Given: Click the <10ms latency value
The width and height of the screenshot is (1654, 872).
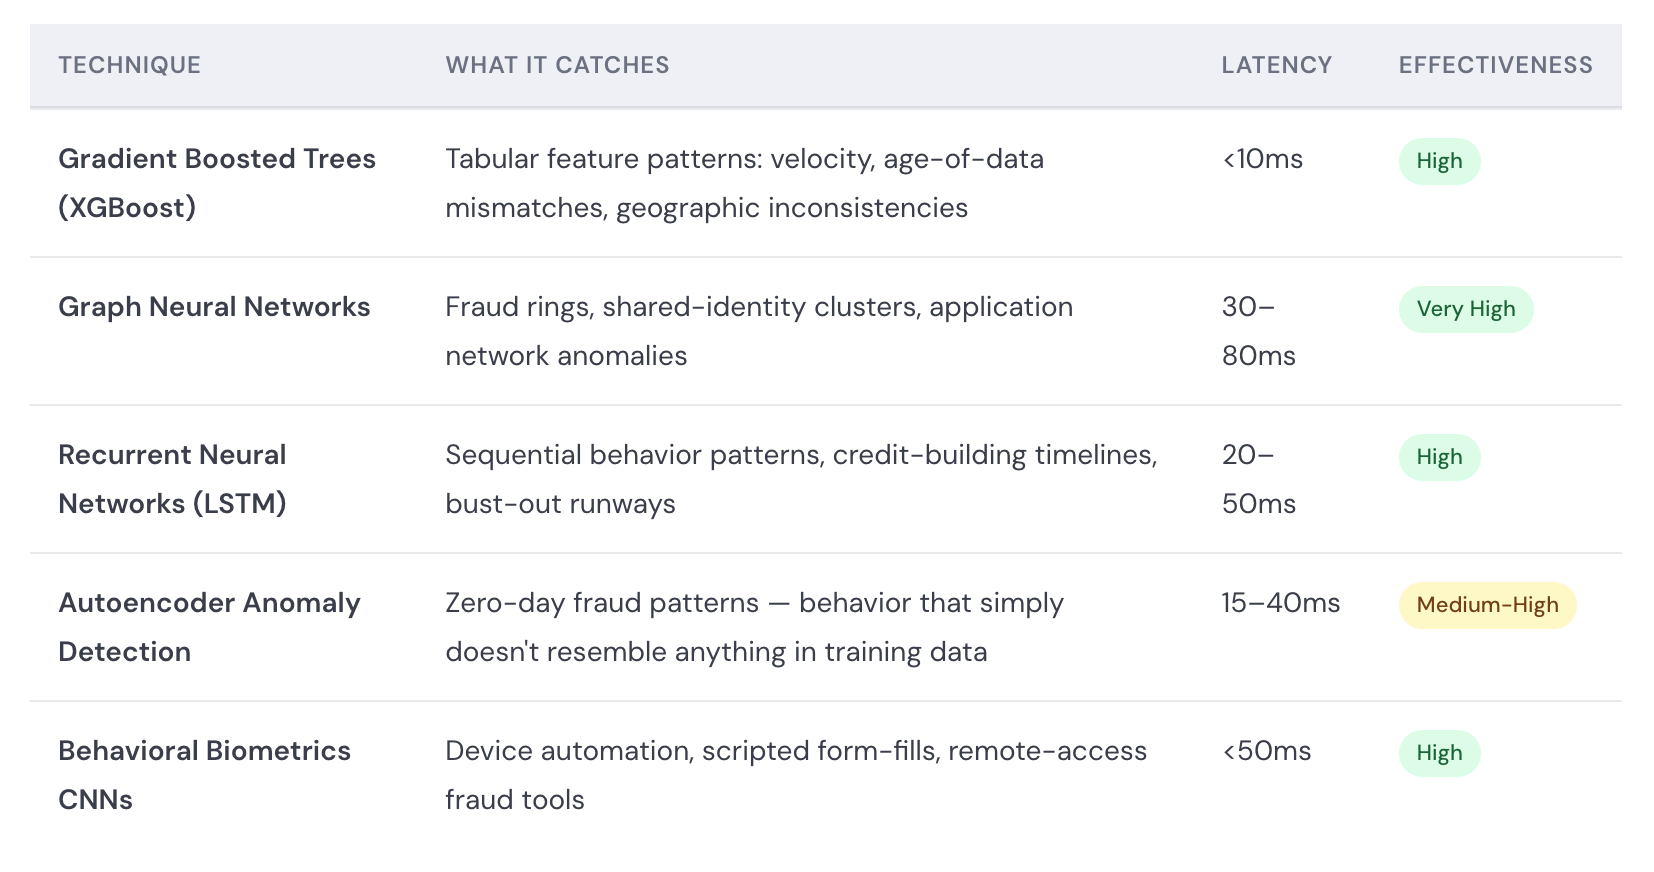Looking at the screenshot, I should pyautogui.click(x=1262, y=159).
